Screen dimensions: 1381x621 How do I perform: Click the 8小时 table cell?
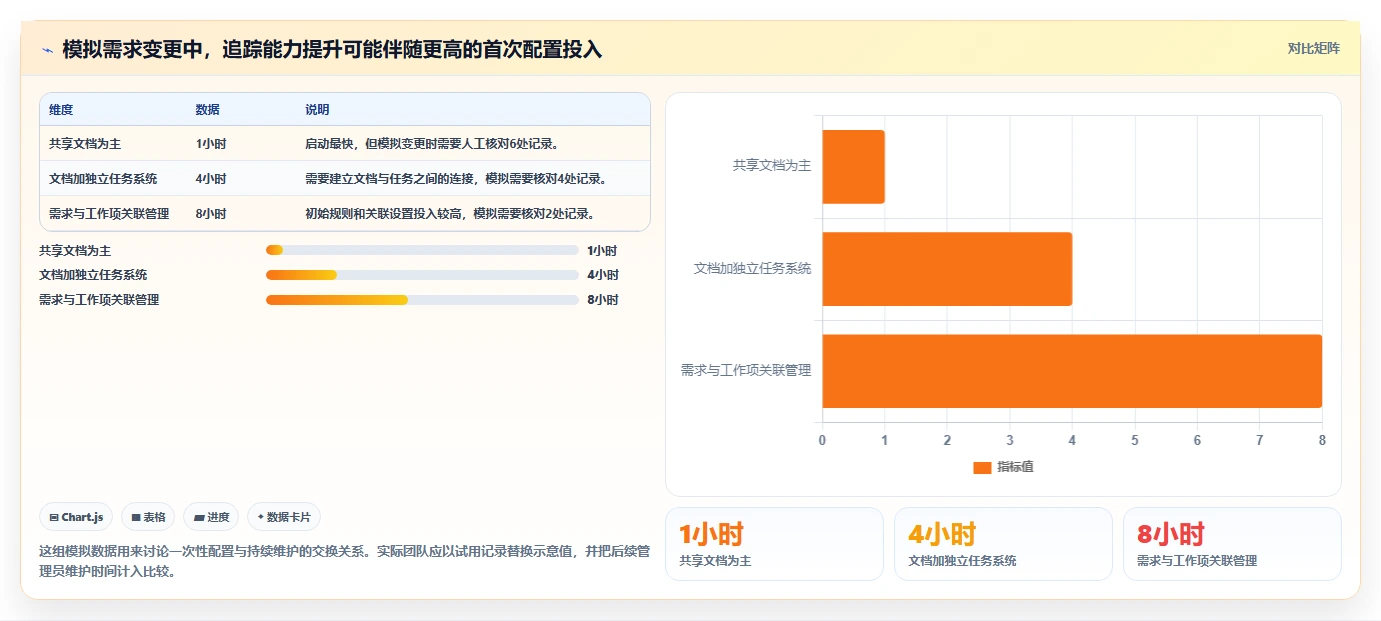click(211, 214)
